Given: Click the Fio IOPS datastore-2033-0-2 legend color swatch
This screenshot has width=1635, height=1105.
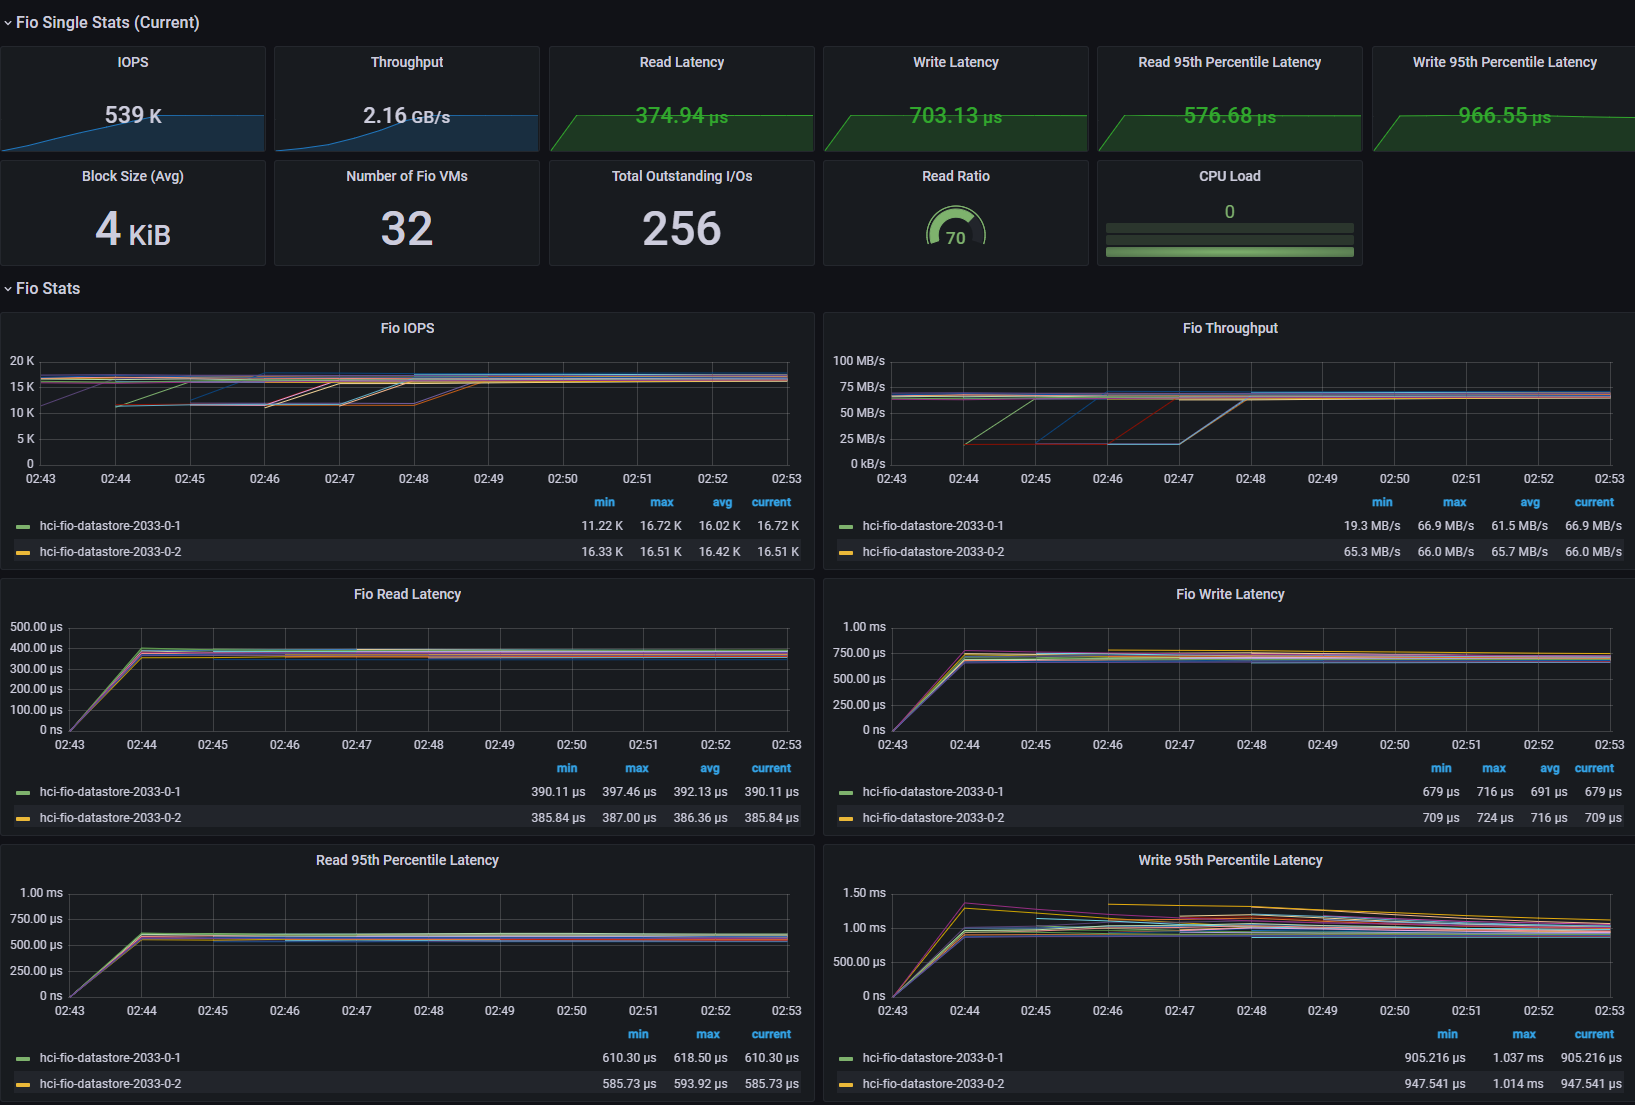Looking at the screenshot, I should (23, 552).
